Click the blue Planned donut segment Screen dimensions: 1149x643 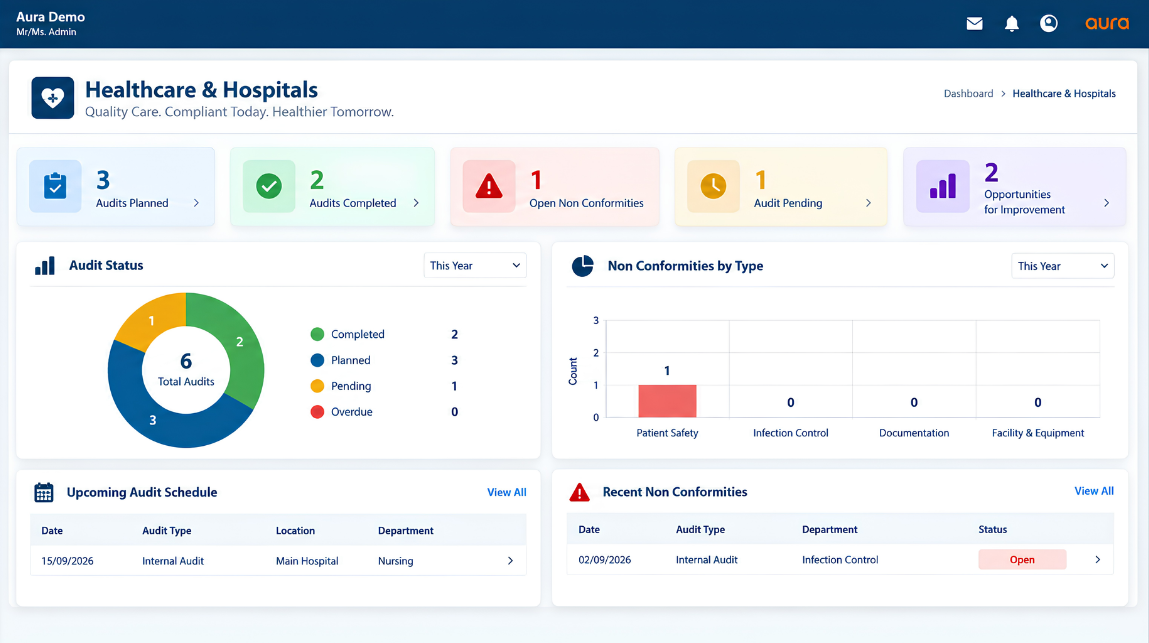152,420
